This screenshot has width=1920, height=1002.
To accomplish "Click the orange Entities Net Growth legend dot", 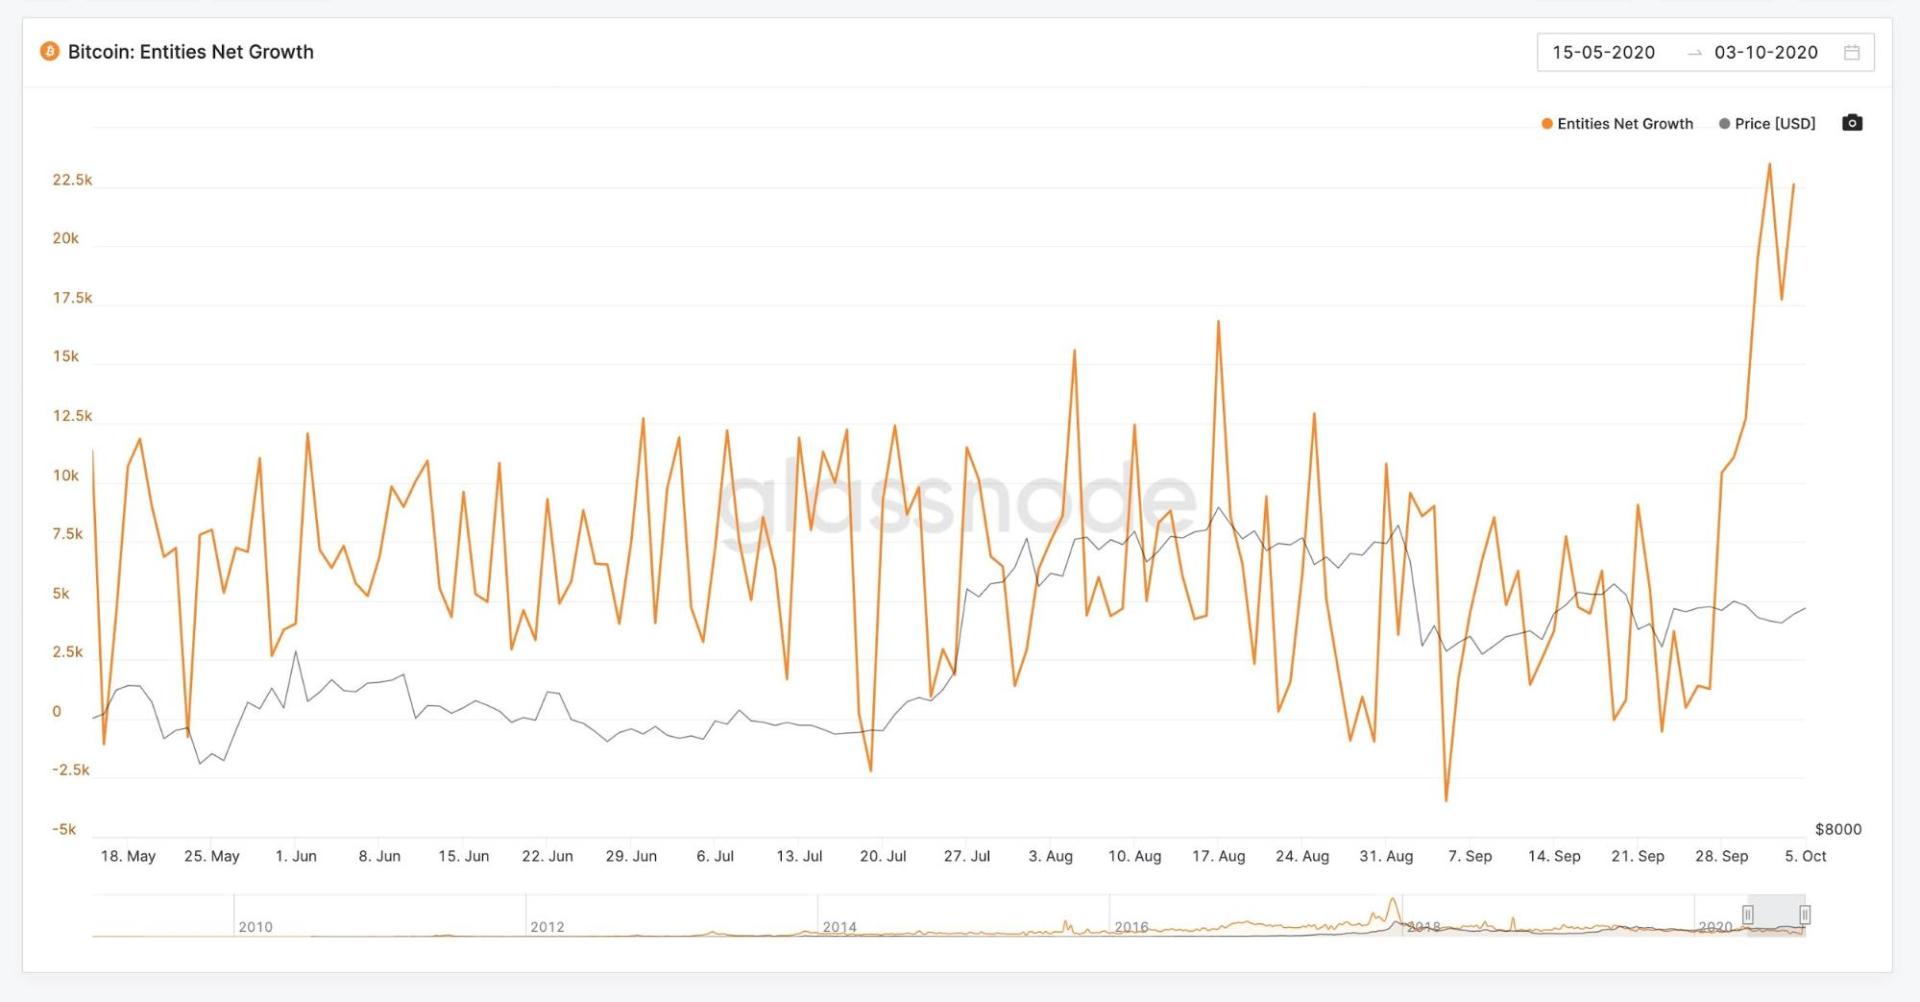I will click(1547, 124).
